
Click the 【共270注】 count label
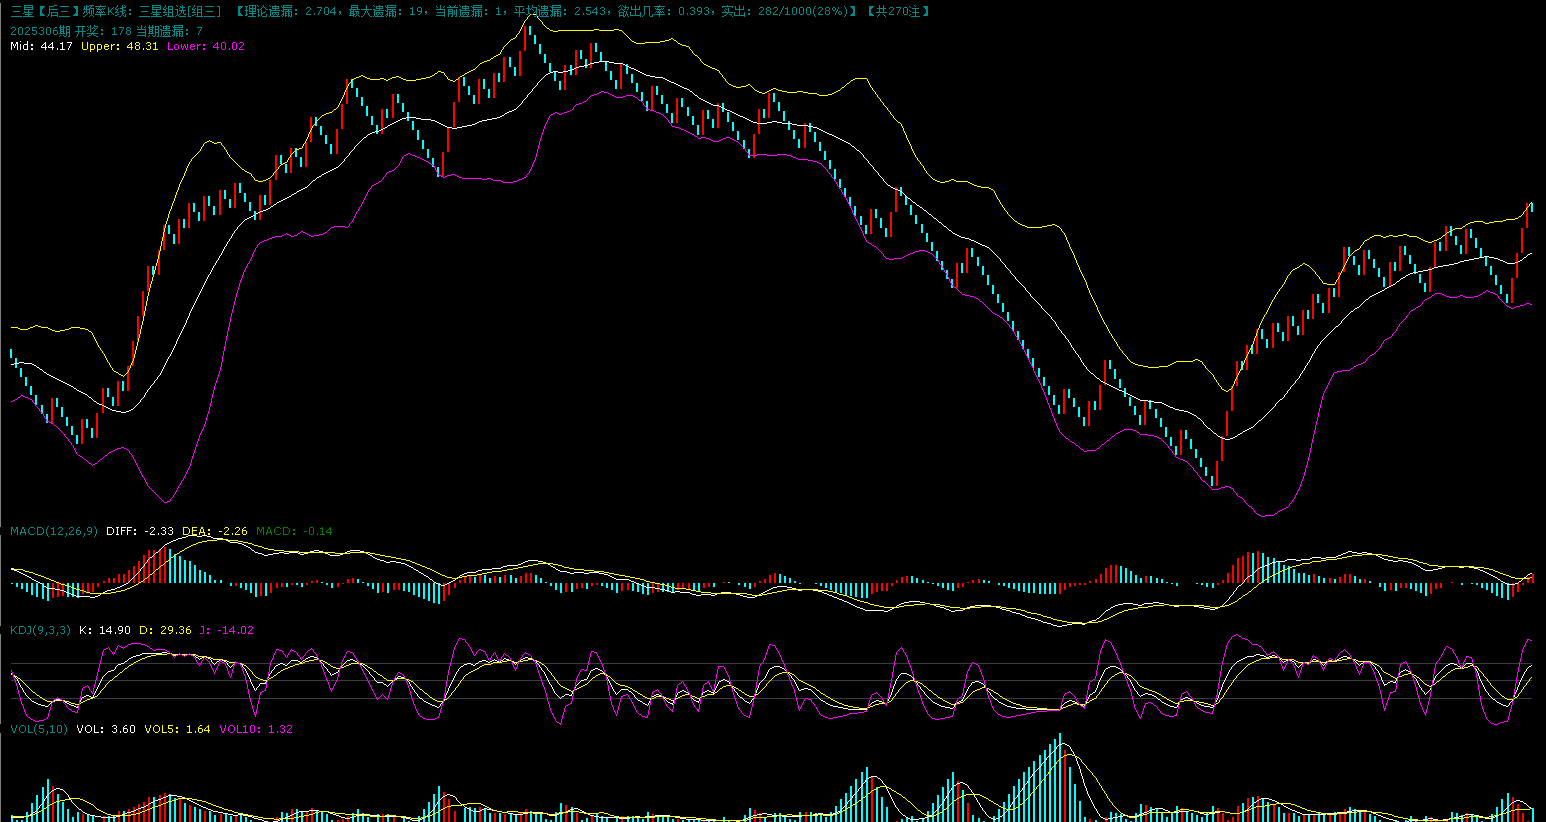coord(898,11)
